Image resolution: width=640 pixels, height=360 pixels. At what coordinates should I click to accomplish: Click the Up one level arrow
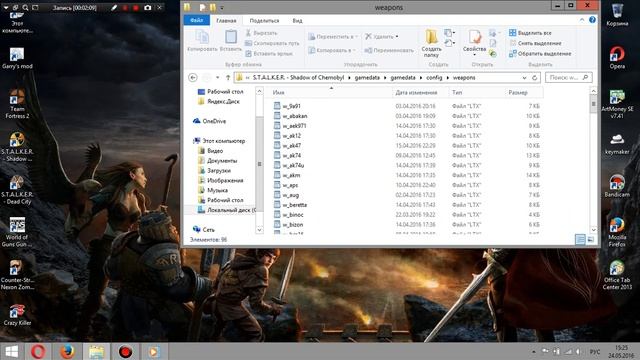(228, 78)
